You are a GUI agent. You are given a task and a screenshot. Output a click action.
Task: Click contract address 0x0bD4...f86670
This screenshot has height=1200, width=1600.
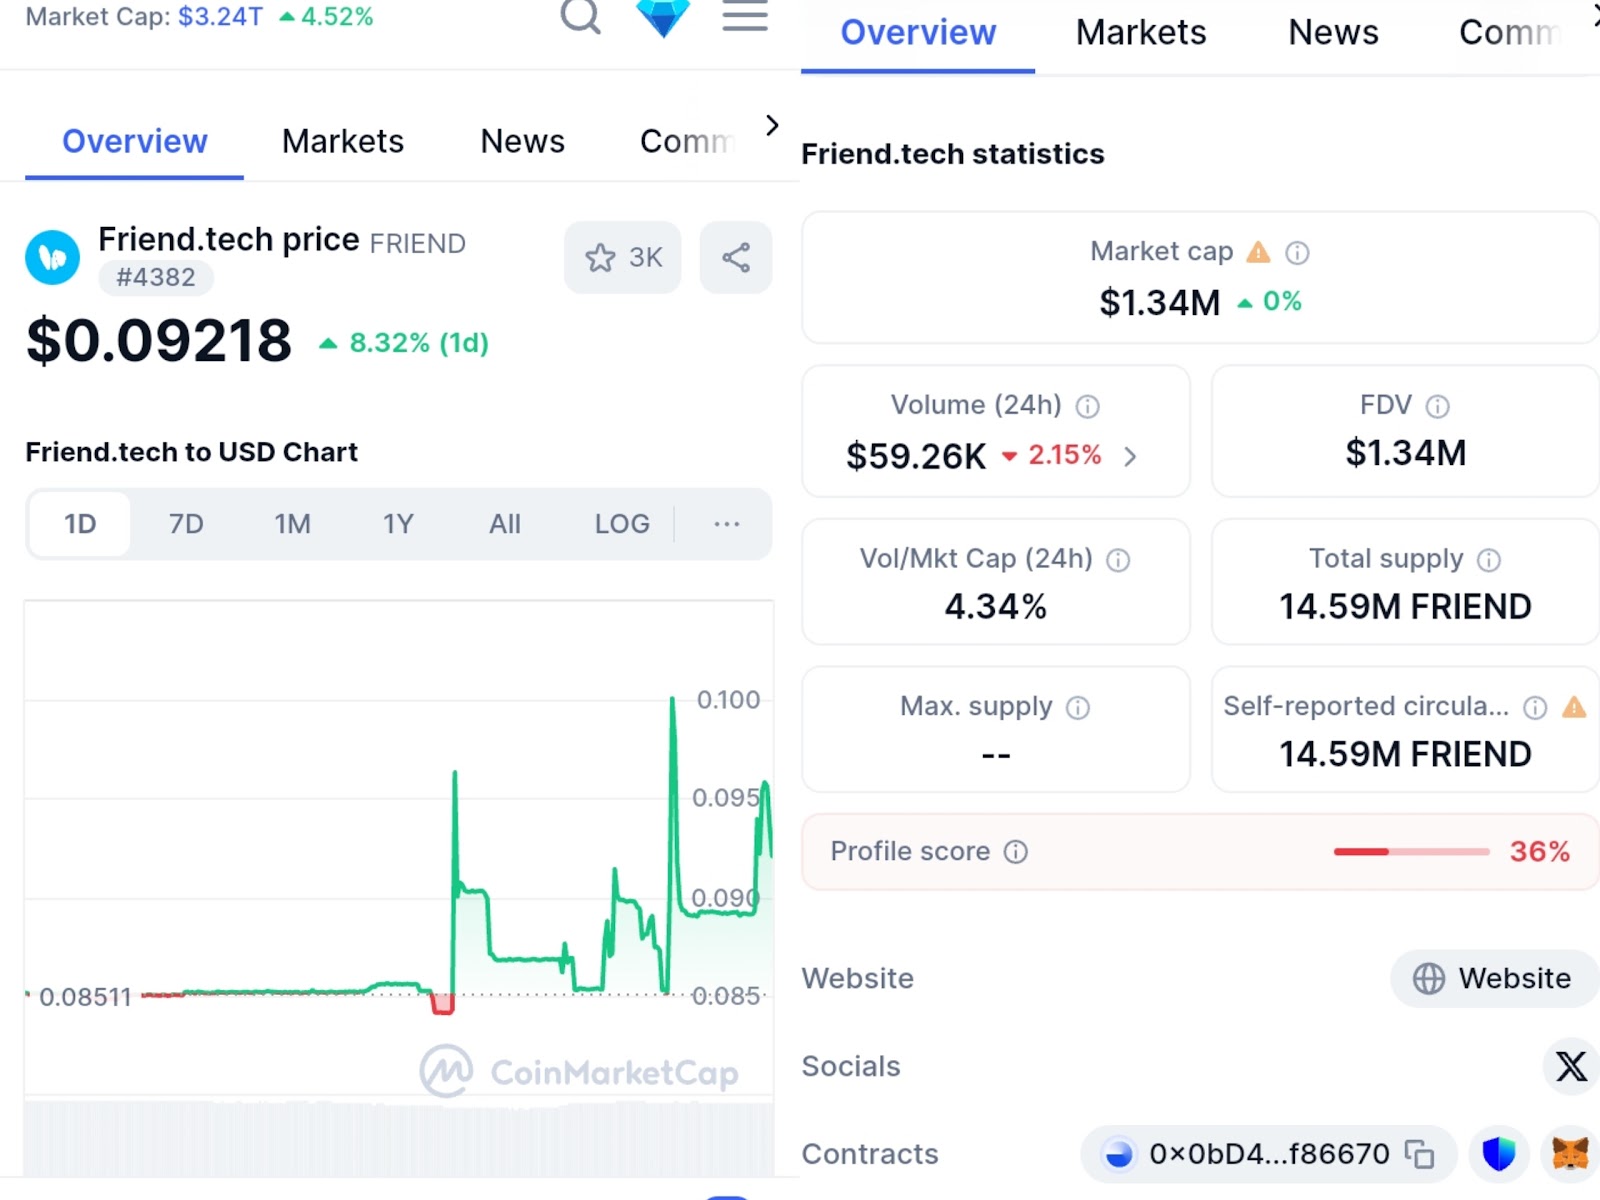coord(1269,1154)
